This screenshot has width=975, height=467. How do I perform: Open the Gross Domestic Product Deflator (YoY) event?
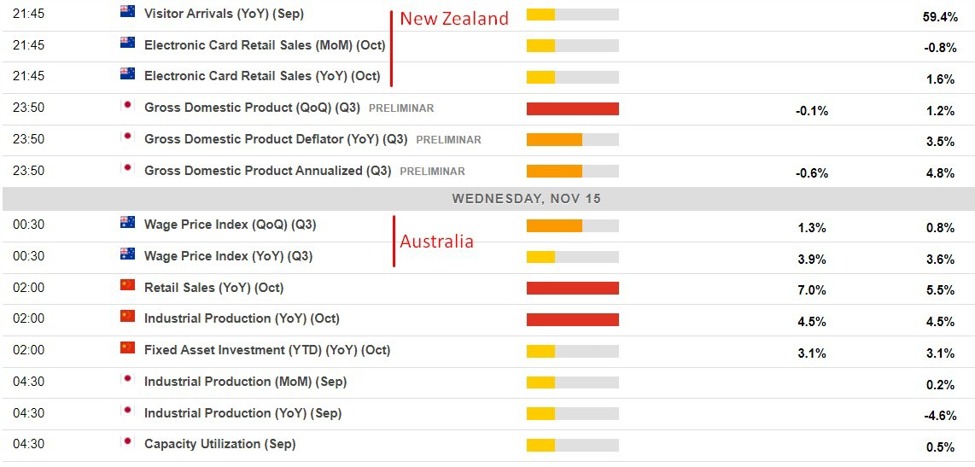275,139
